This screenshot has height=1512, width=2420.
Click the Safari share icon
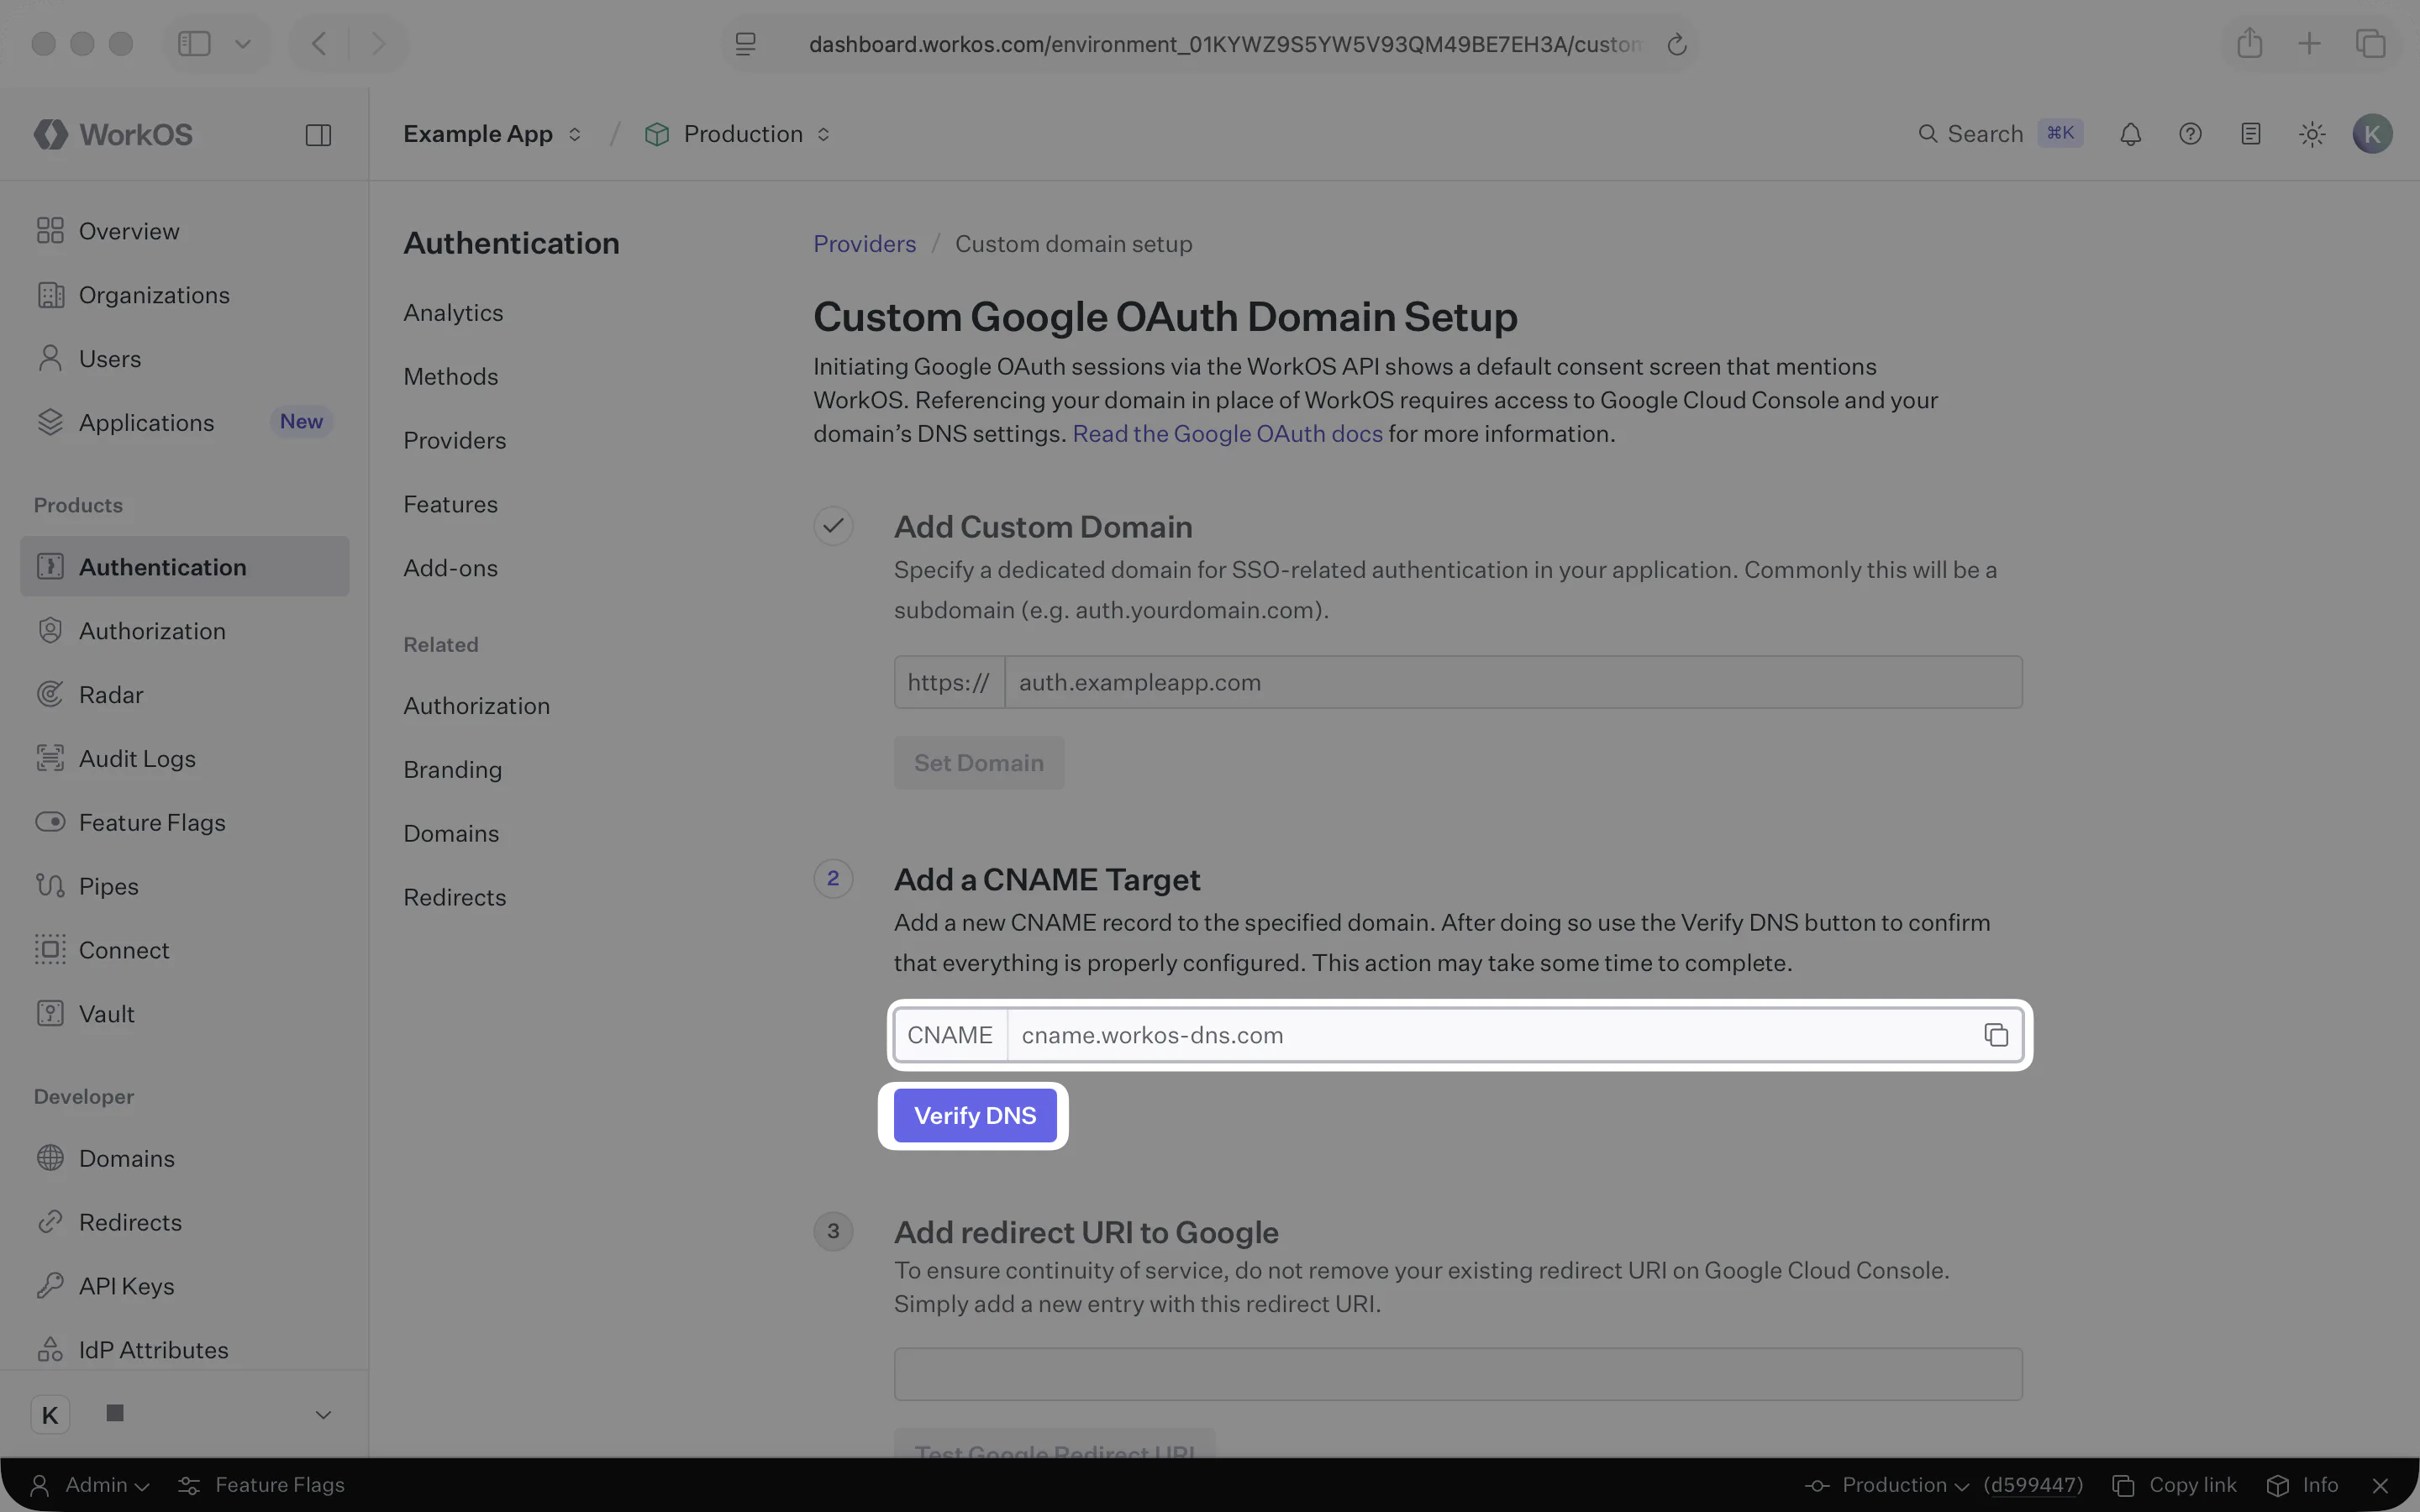tap(2249, 43)
